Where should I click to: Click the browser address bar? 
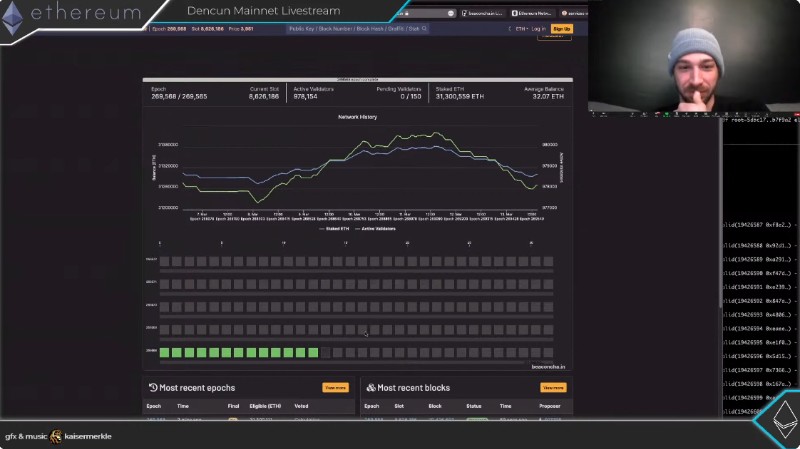(x=425, y=14)
